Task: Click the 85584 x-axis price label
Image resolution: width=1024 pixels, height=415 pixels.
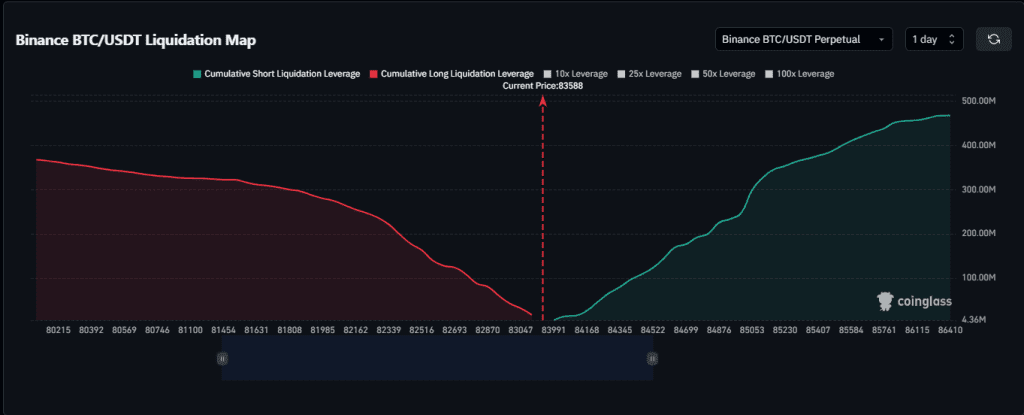Action: (x=851, y=330)
